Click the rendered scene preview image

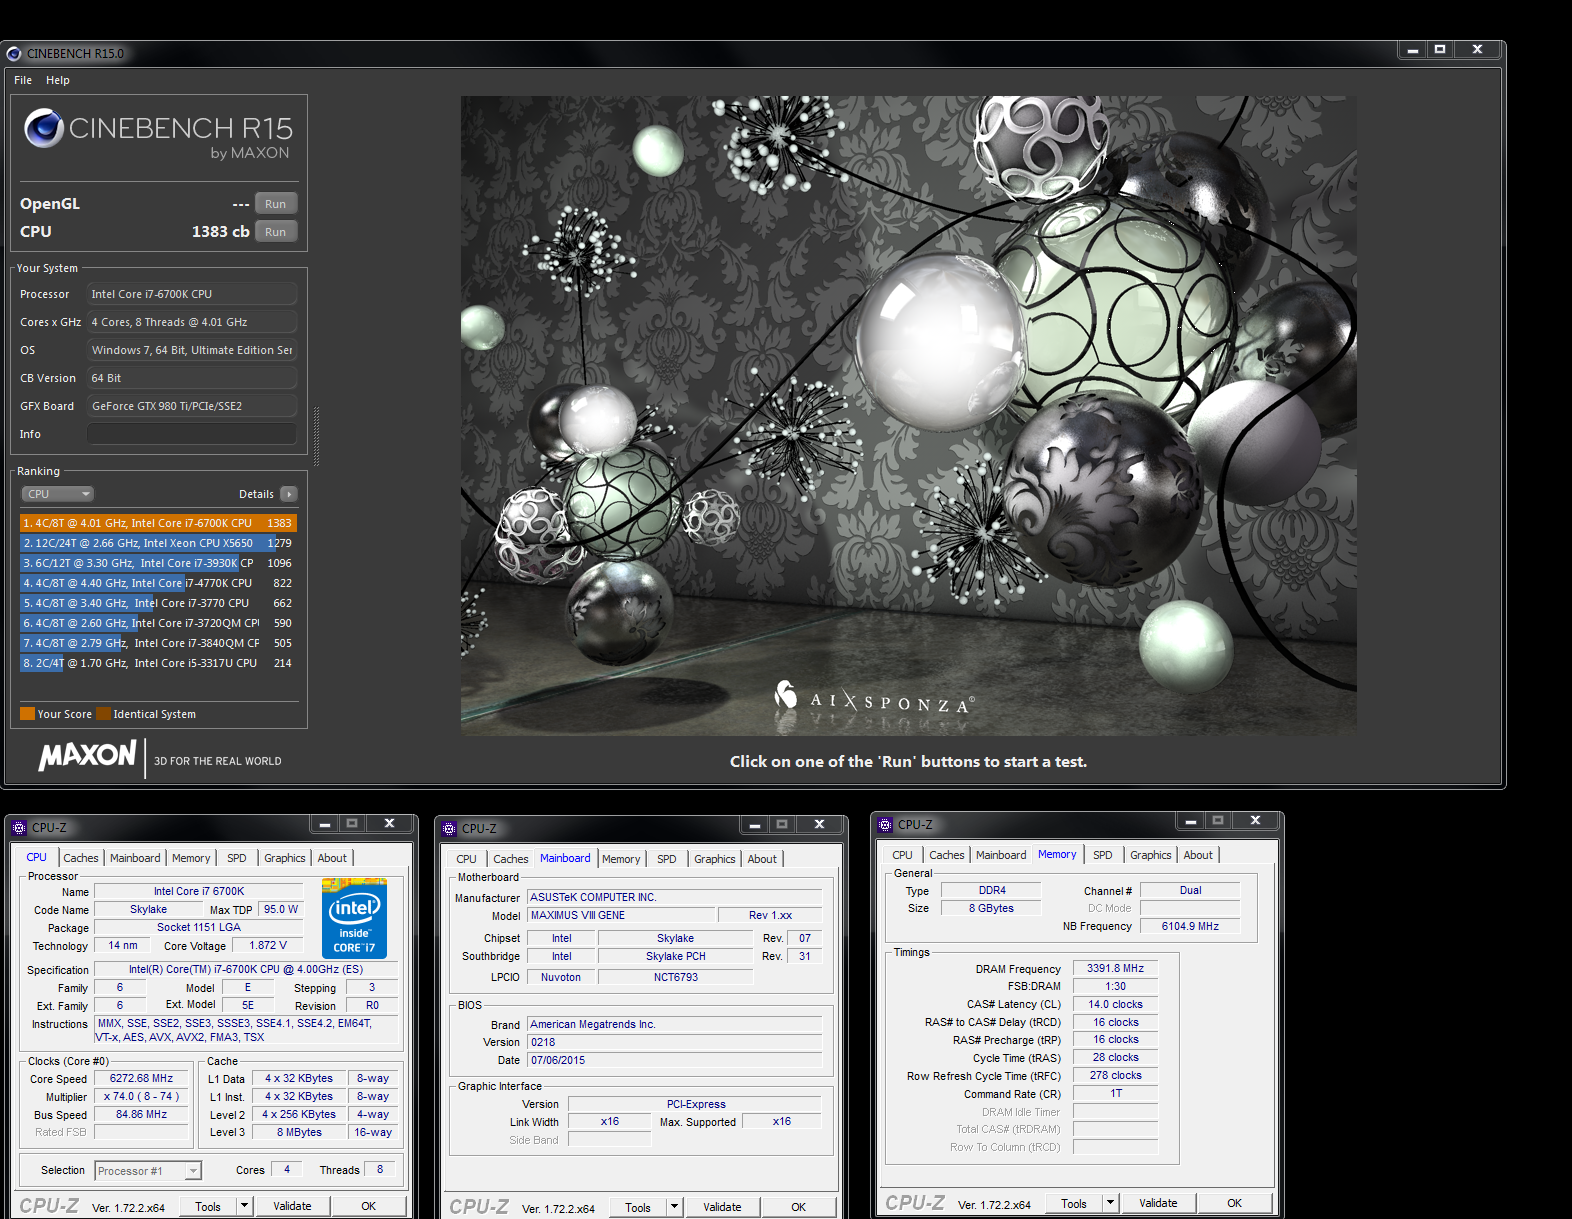pyautogui.click(x=908, y=416)
